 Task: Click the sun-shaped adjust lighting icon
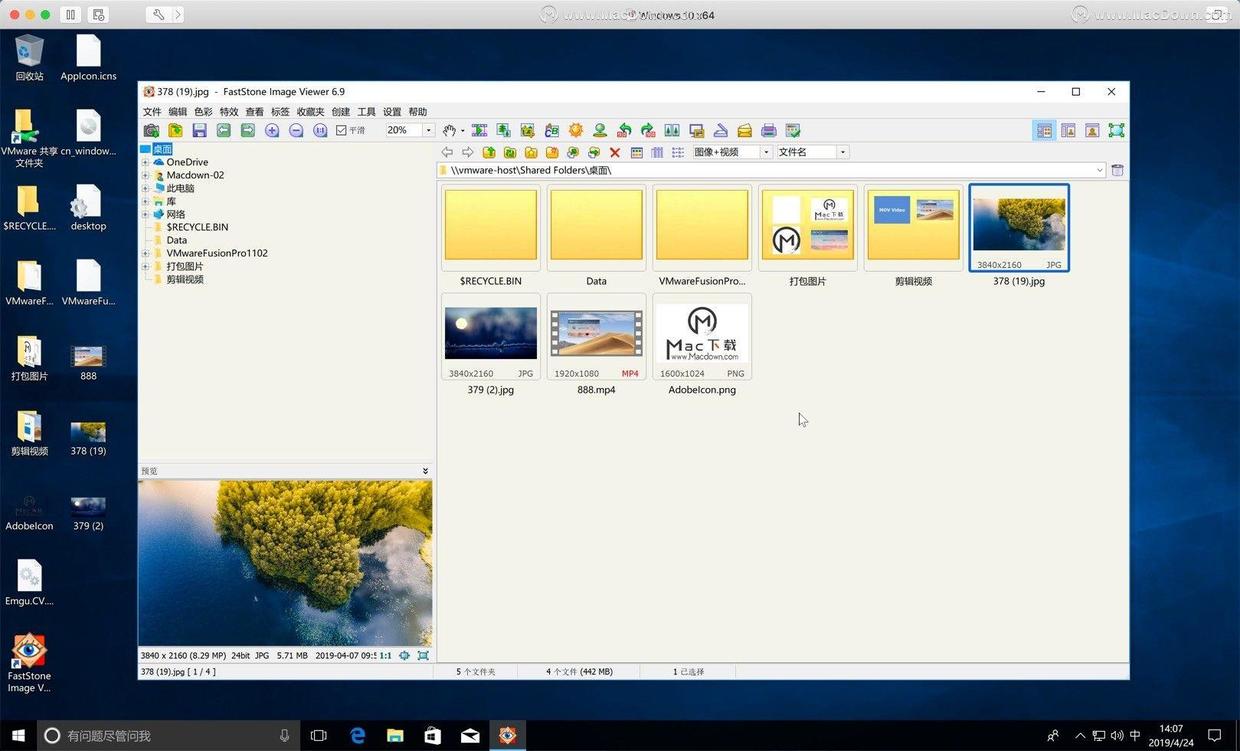576,130
